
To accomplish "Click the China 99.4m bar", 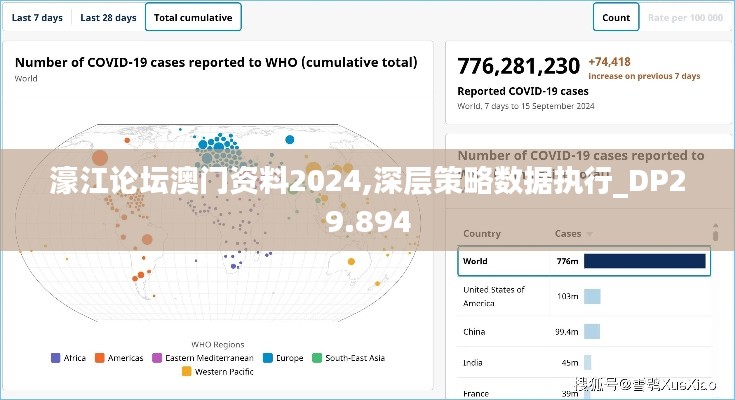I will pos(592,332).
